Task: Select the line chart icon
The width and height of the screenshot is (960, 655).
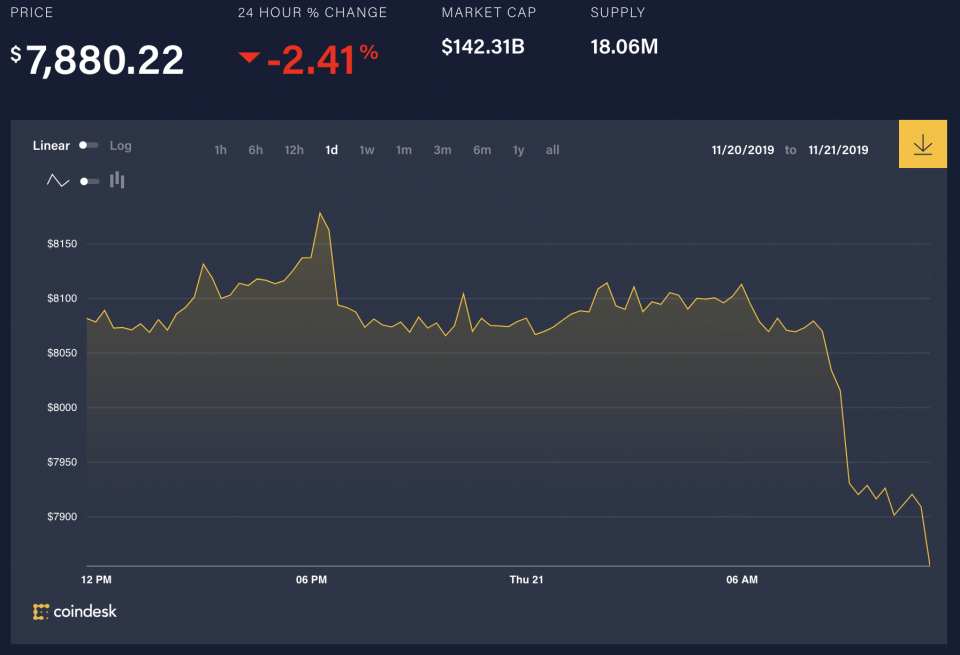Action: pos(58,181)
